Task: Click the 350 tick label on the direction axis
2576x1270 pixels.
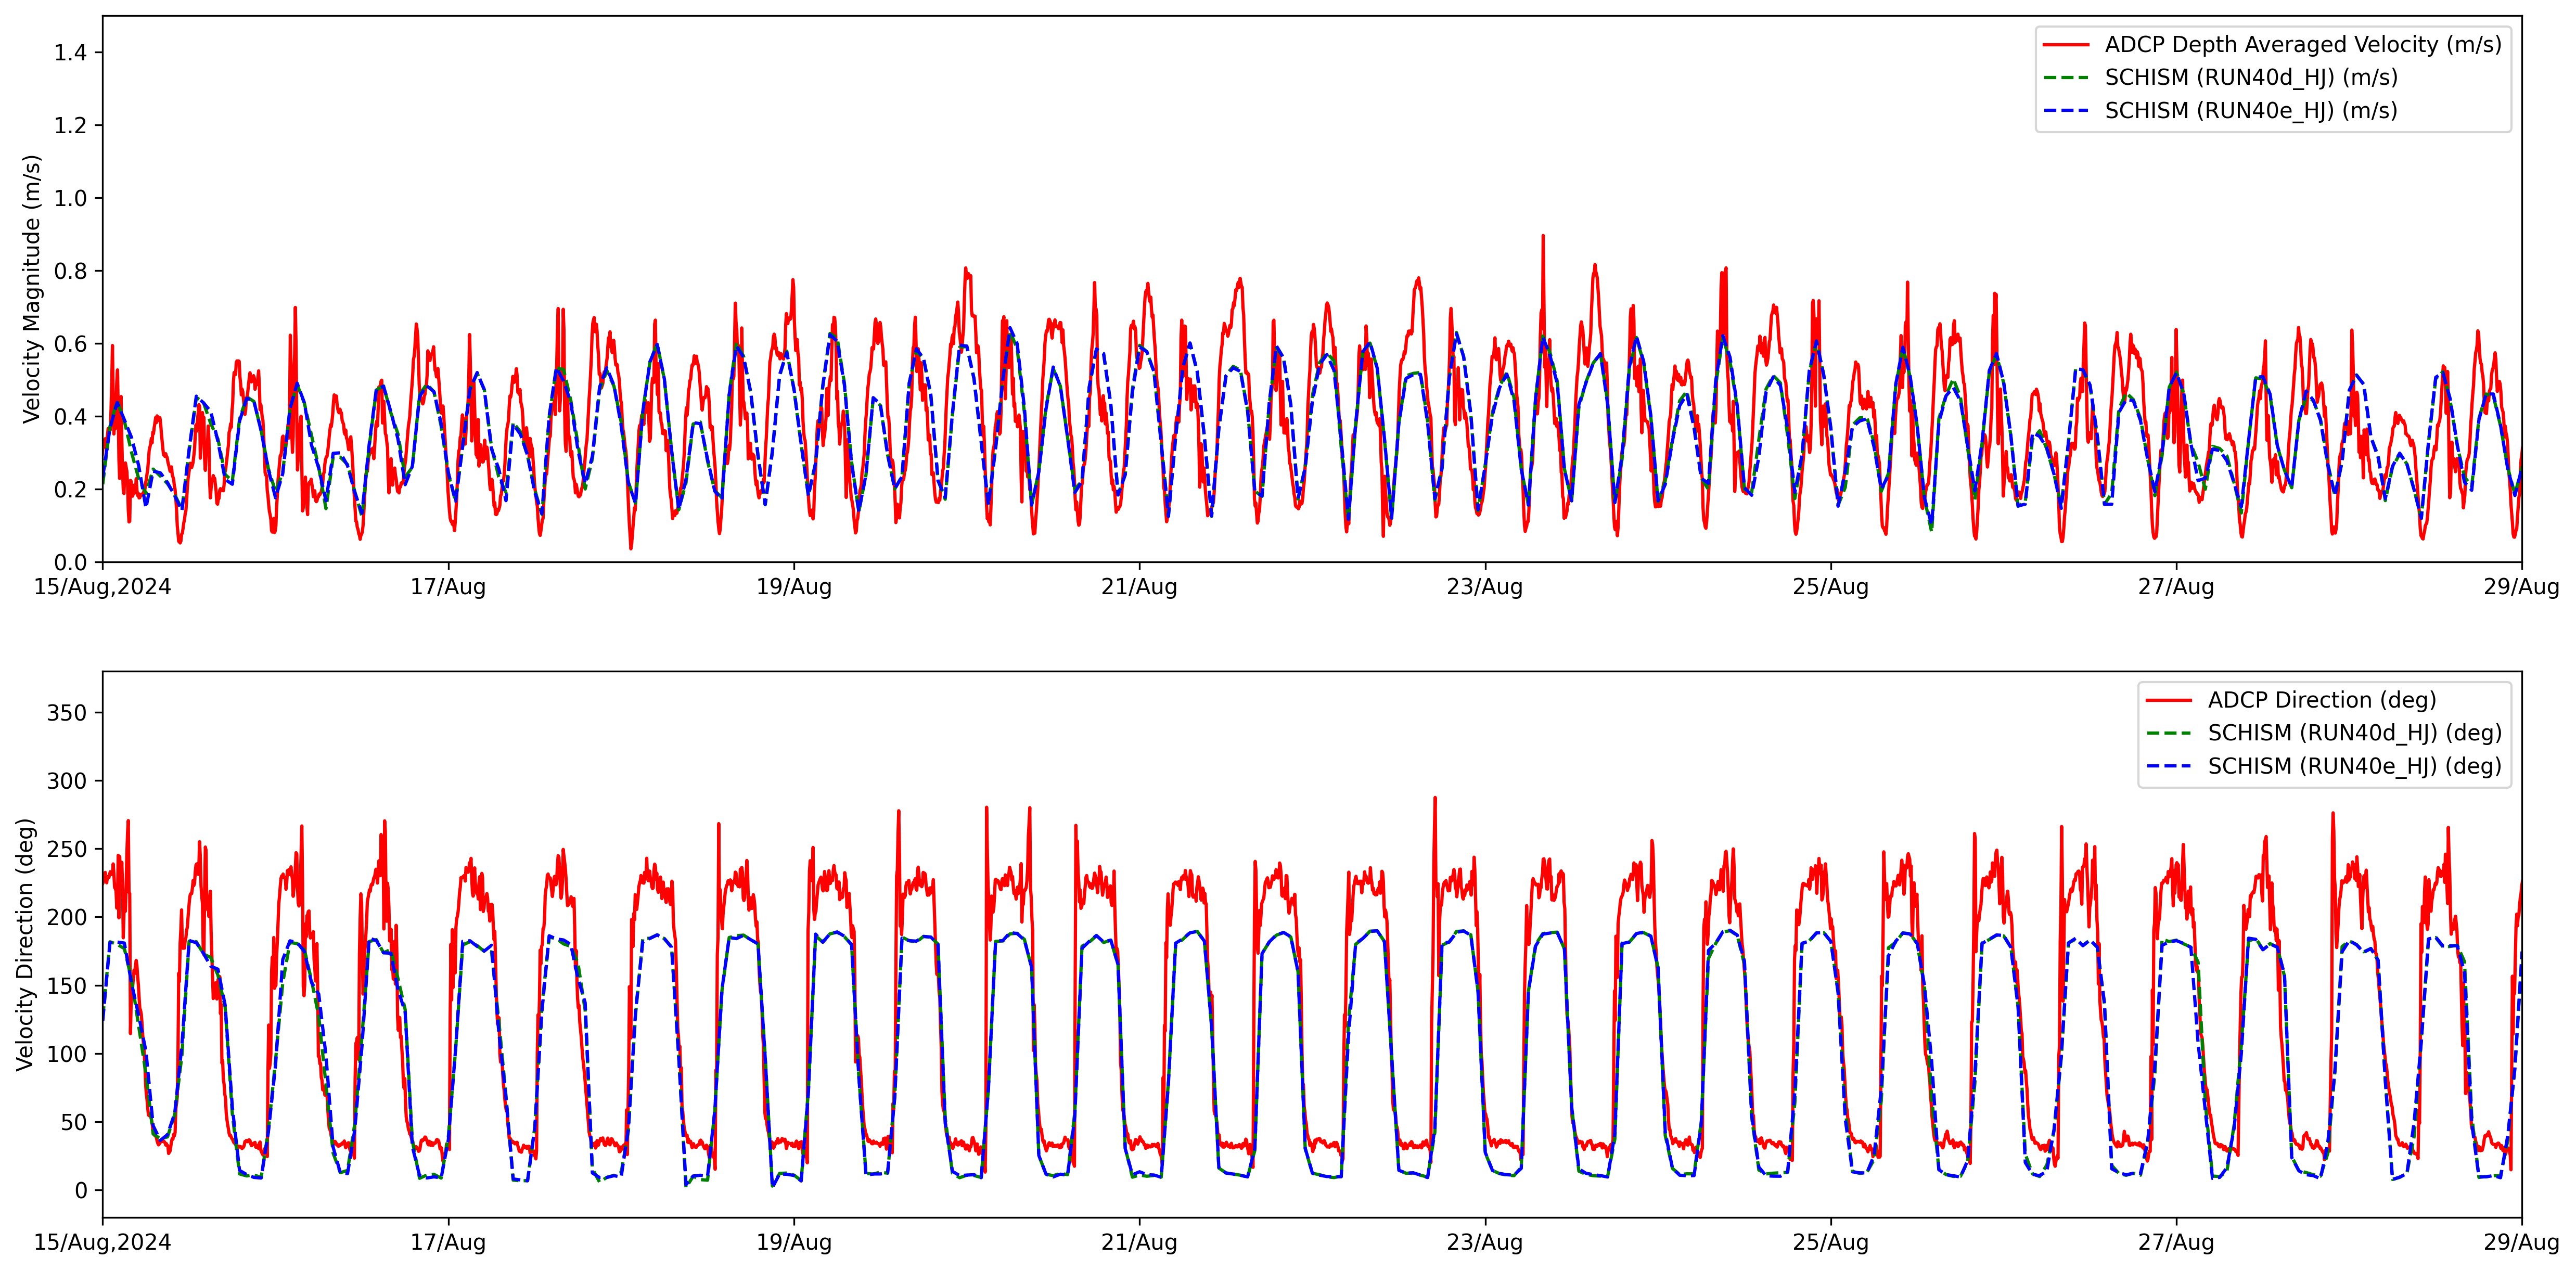Action: pyautogui.click(x=67, y=713)
